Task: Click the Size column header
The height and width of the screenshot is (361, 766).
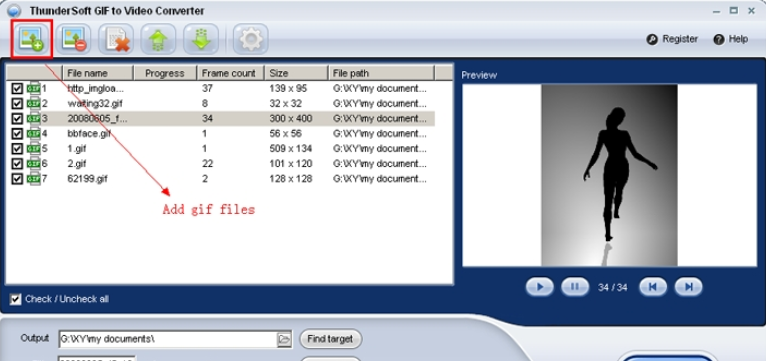Action: click(x=296, y=73)
